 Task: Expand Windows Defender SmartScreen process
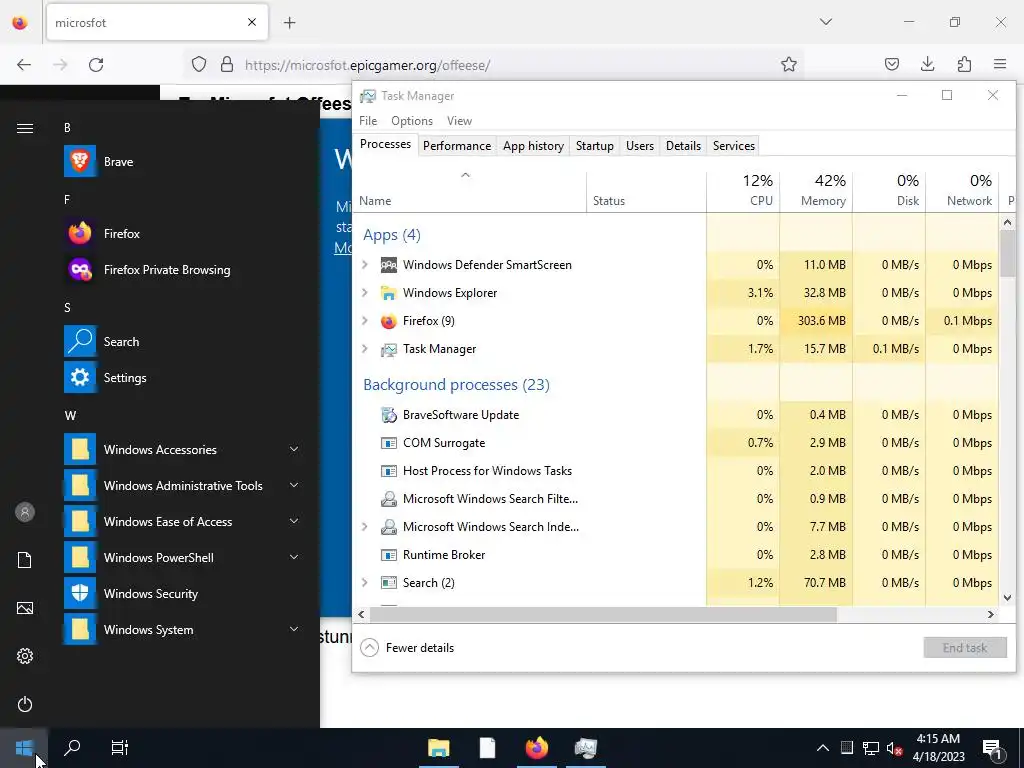365,264
